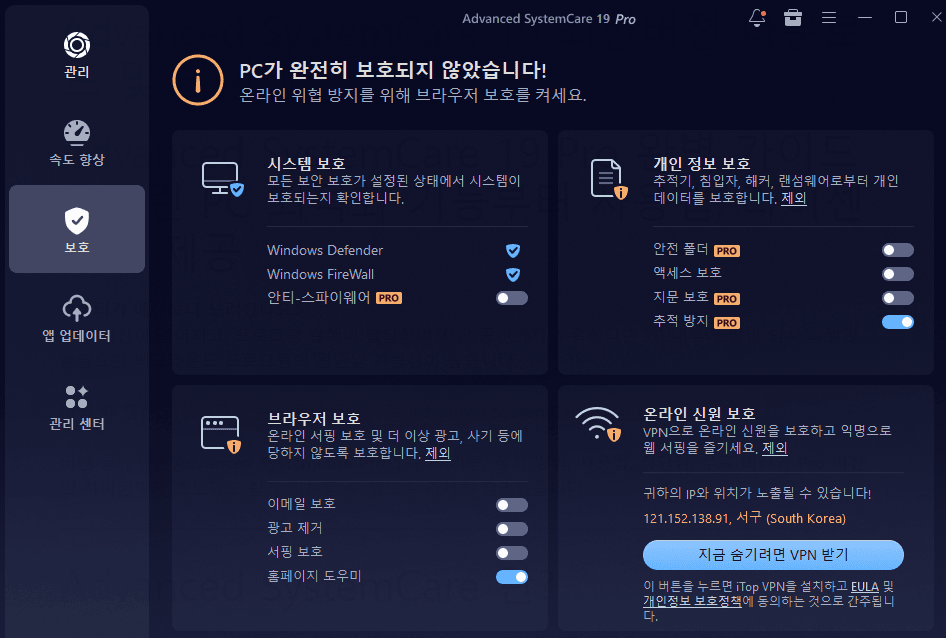The image size is (946, 638).
Task: Select the 보호 sidebar tab
Action: [x=77, y=229]
